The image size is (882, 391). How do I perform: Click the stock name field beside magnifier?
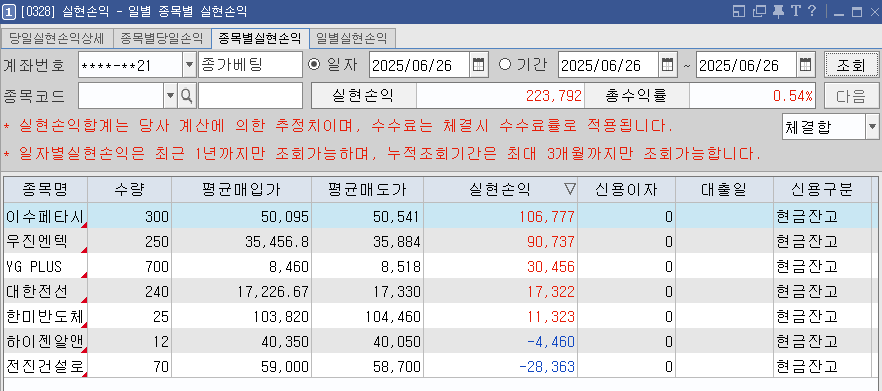250,96
